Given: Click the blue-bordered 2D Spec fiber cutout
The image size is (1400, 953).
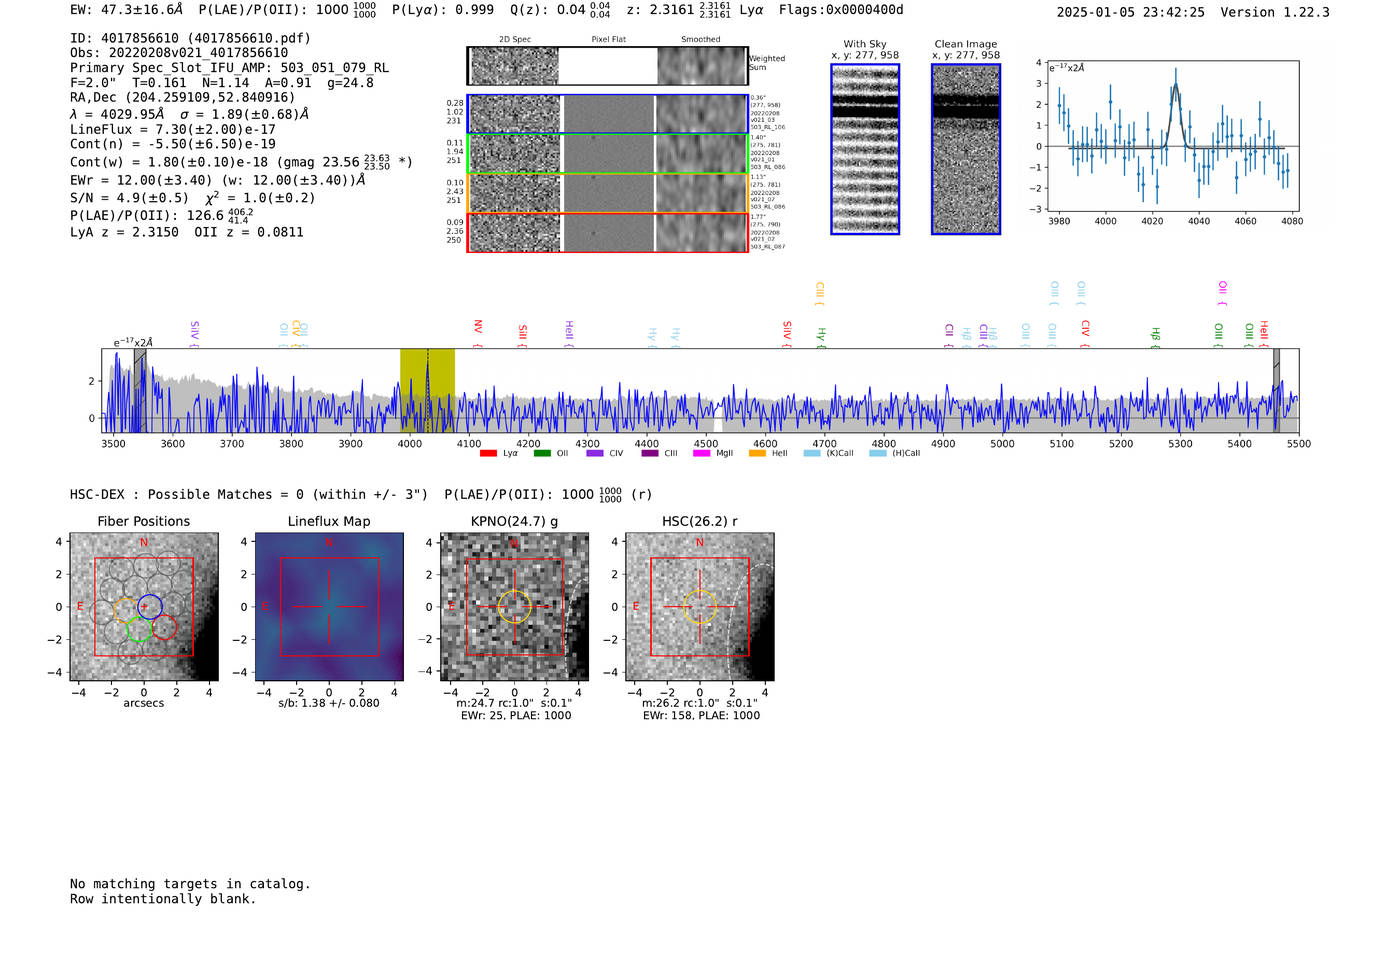Looking at the screenshot, I should [515, 114].
